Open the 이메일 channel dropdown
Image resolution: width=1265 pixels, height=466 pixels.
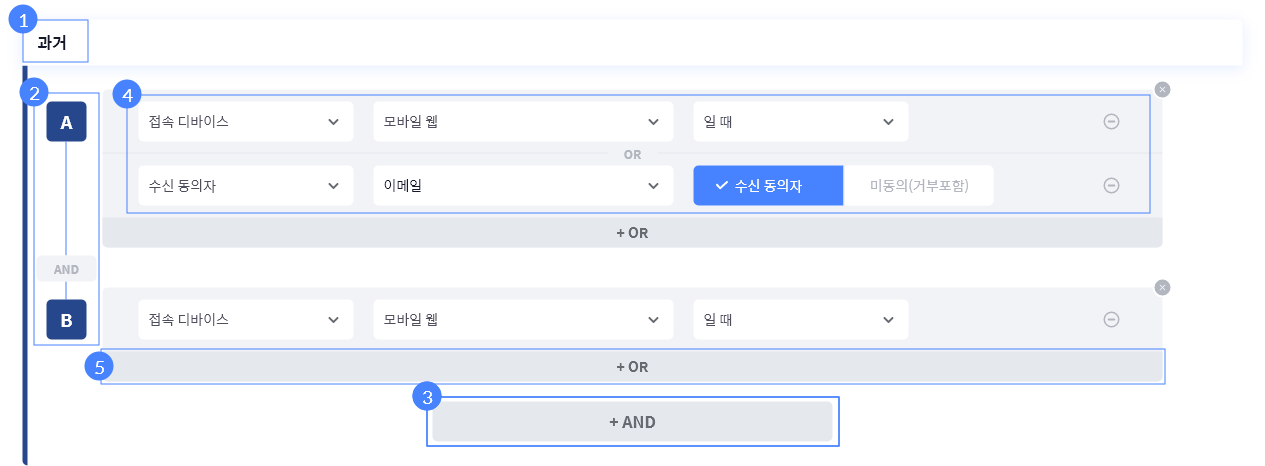pos(521,185)
